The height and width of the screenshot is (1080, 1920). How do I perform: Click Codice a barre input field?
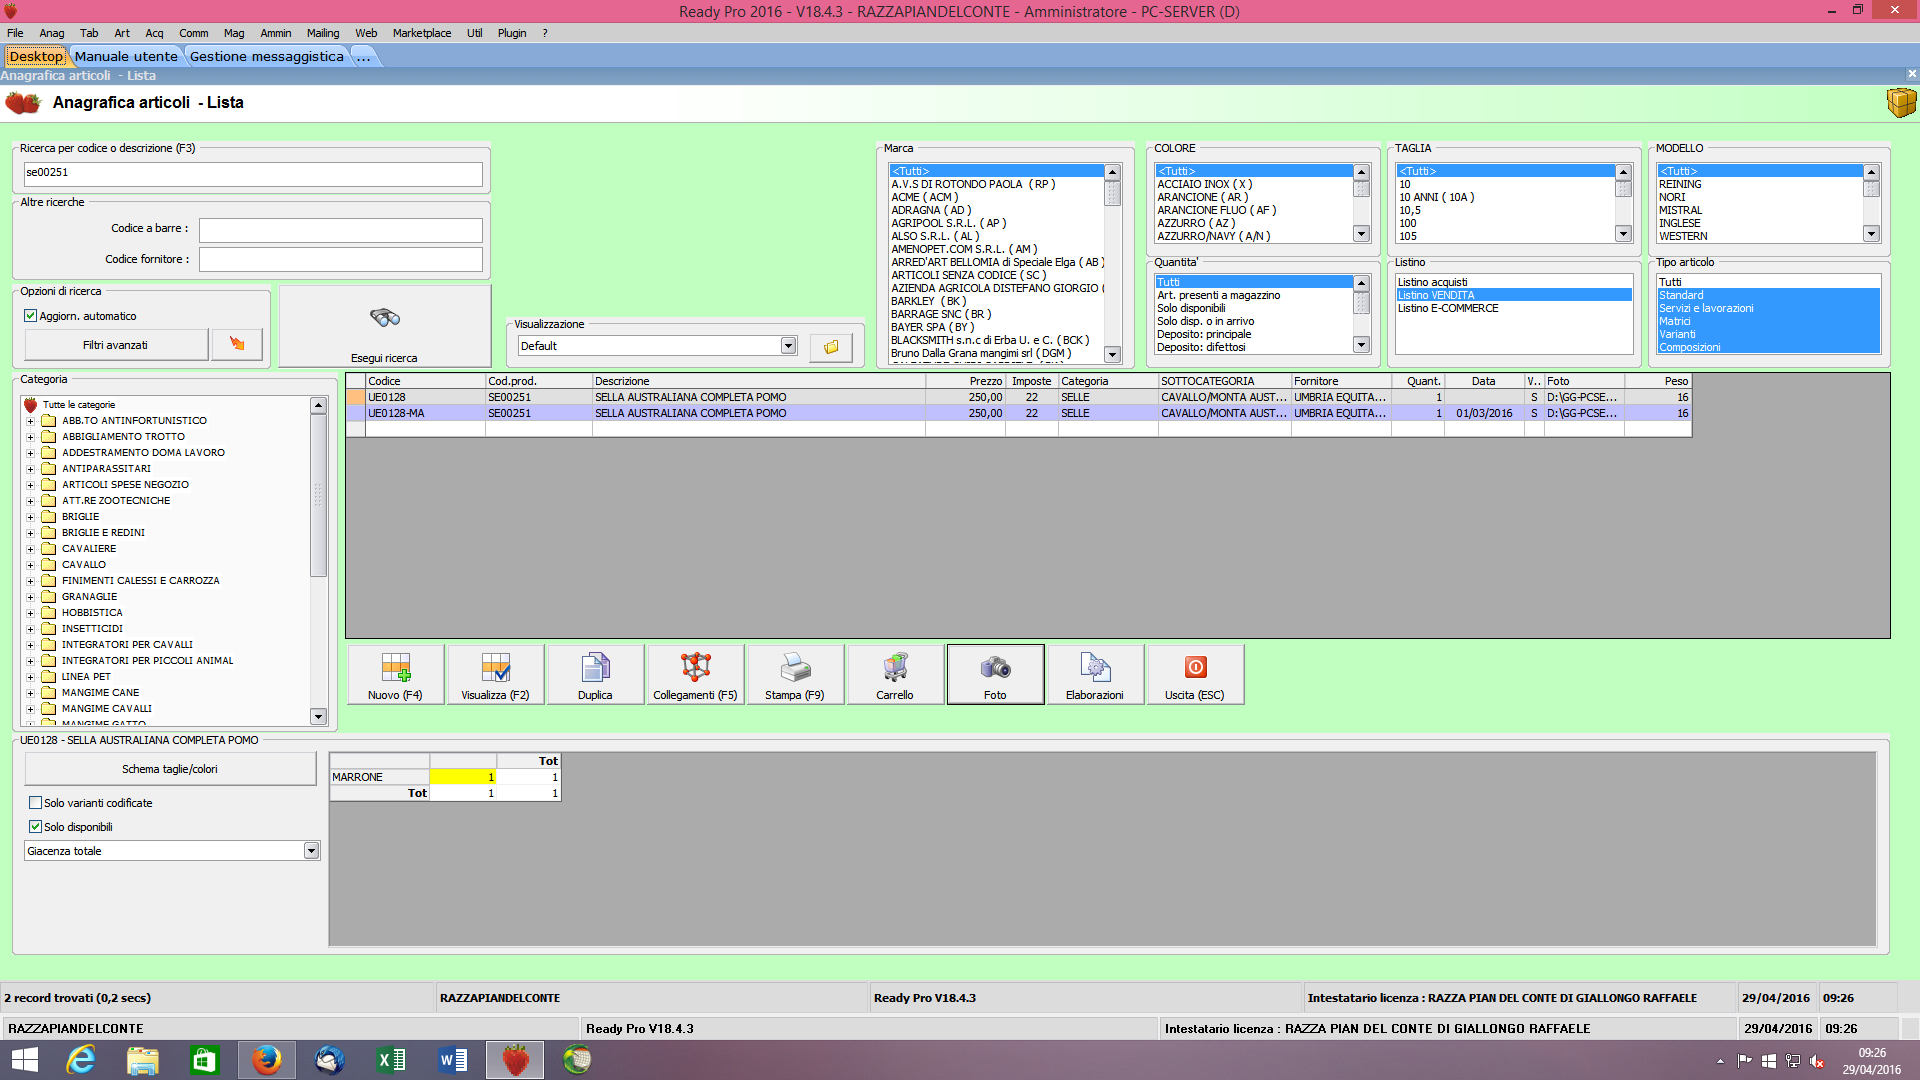[341, 229]
